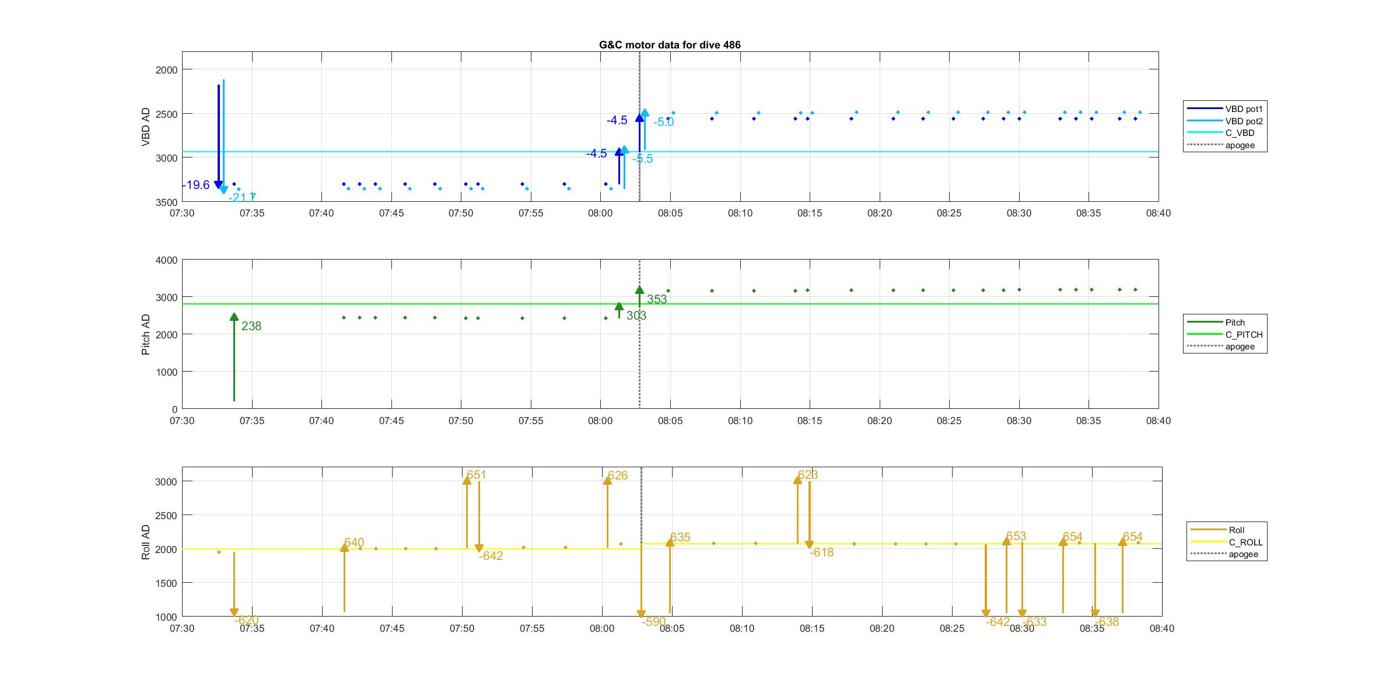
Task: Click the "-633" data label on the Roll plot
Action: tap(1035, 622)
